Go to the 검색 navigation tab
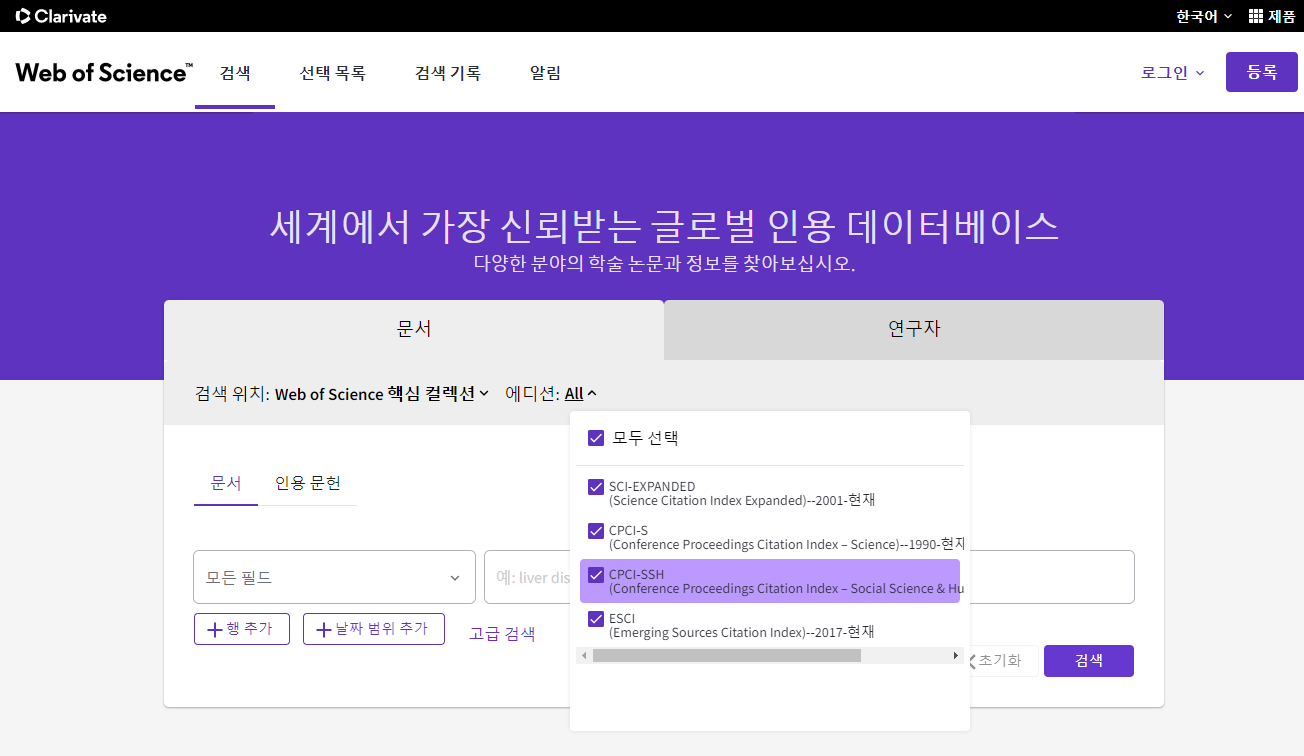 [235, 73]
